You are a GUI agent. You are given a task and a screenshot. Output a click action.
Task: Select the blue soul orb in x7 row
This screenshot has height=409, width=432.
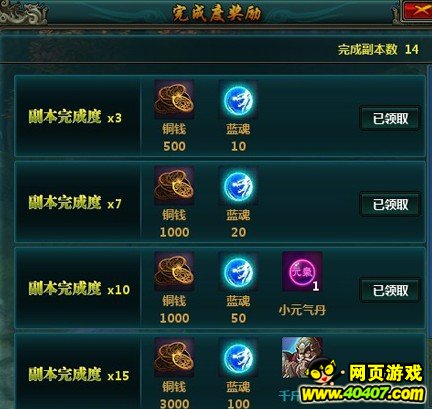(238, 186)
